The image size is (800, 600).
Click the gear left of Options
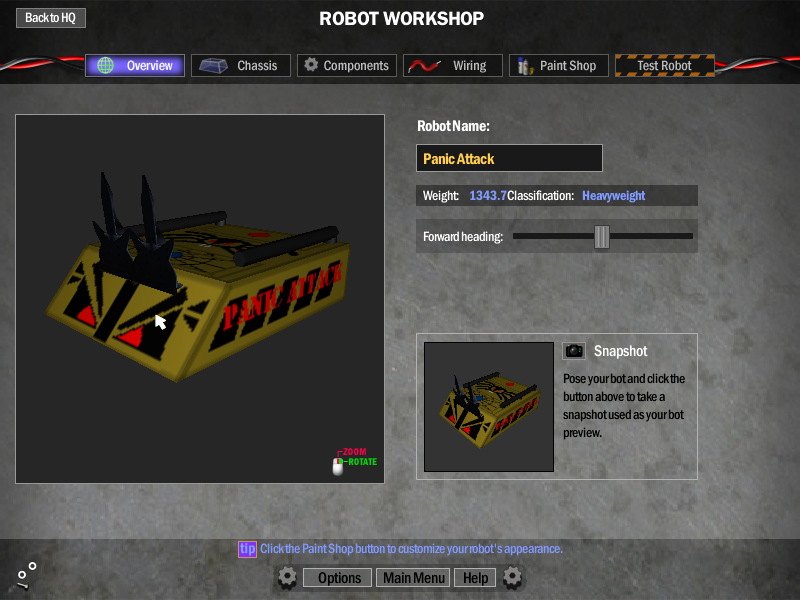(x=287, y=578)
